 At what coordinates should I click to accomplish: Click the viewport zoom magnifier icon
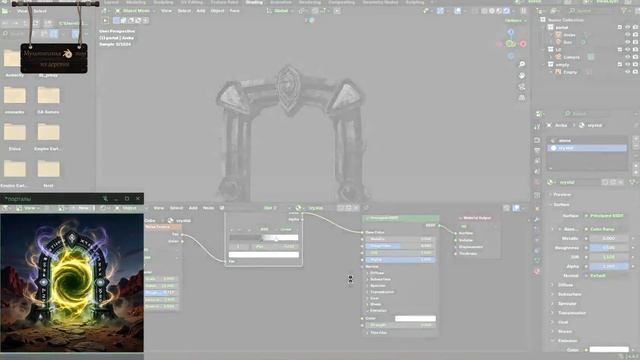522,64
